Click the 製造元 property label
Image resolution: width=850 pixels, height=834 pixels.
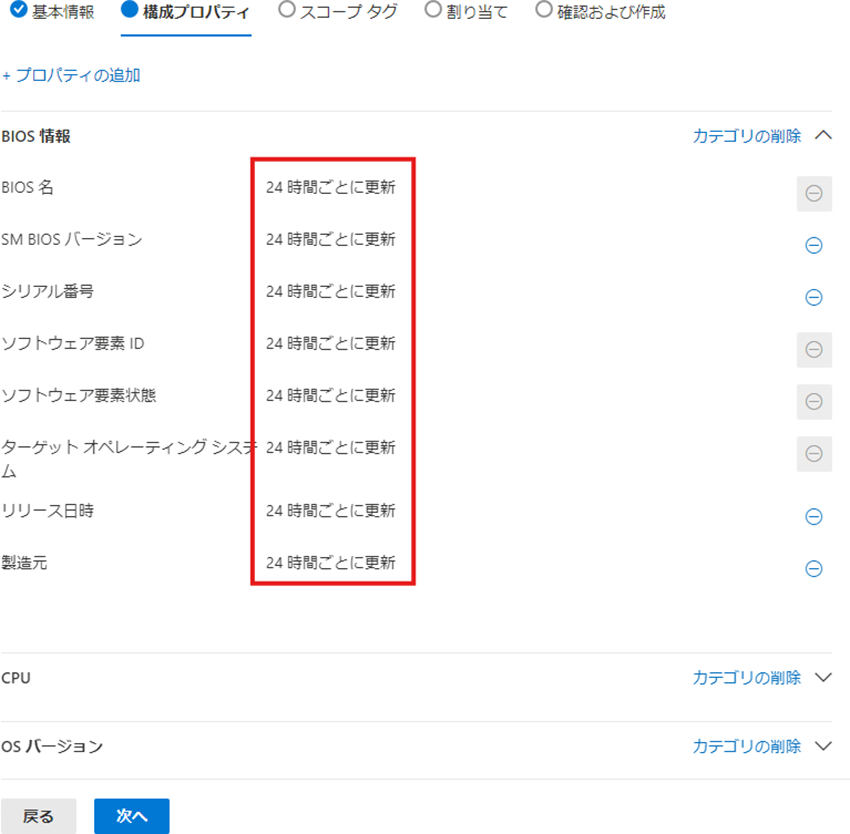[x=24, y=562]
